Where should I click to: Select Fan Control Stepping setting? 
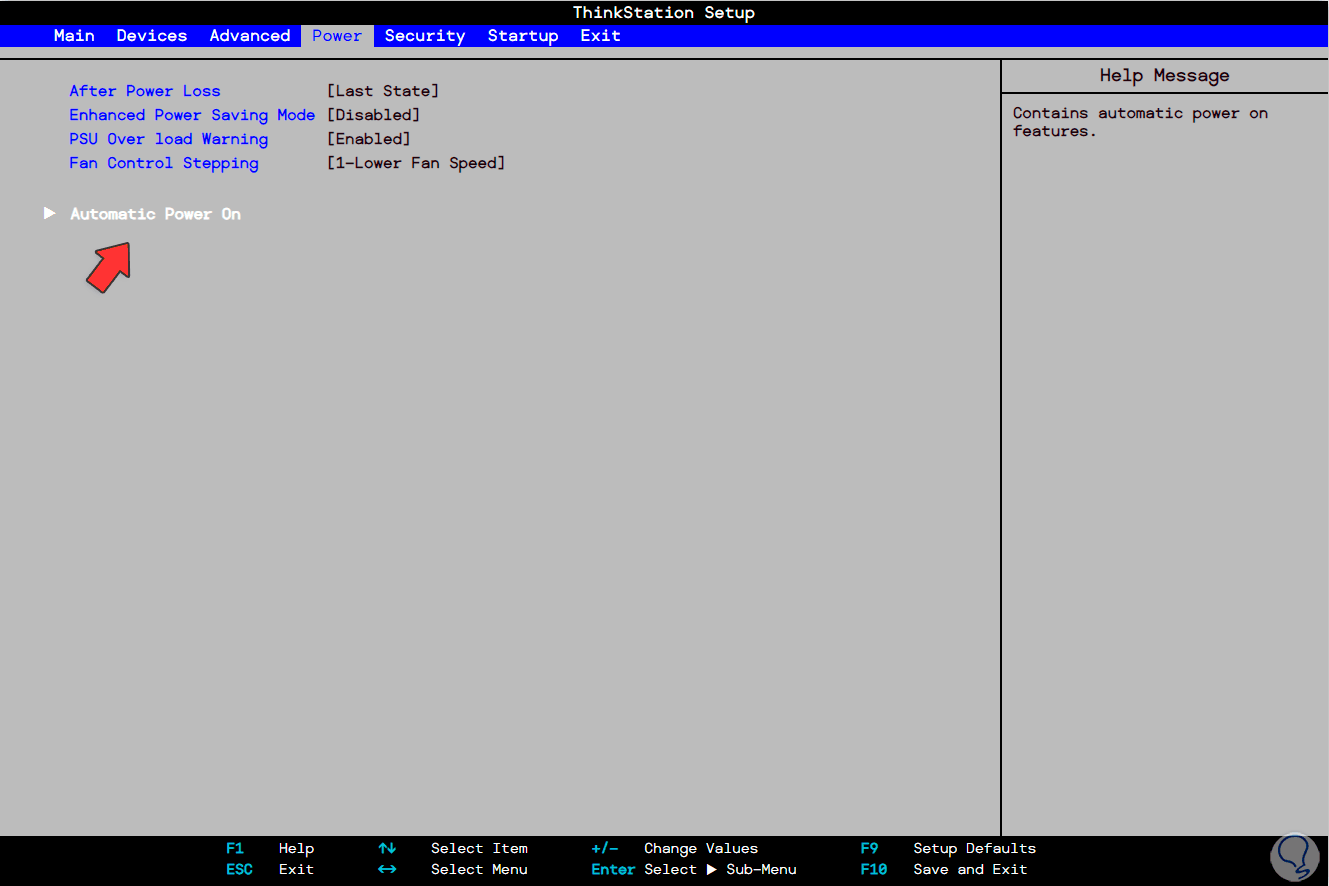[x=164, y=163]
